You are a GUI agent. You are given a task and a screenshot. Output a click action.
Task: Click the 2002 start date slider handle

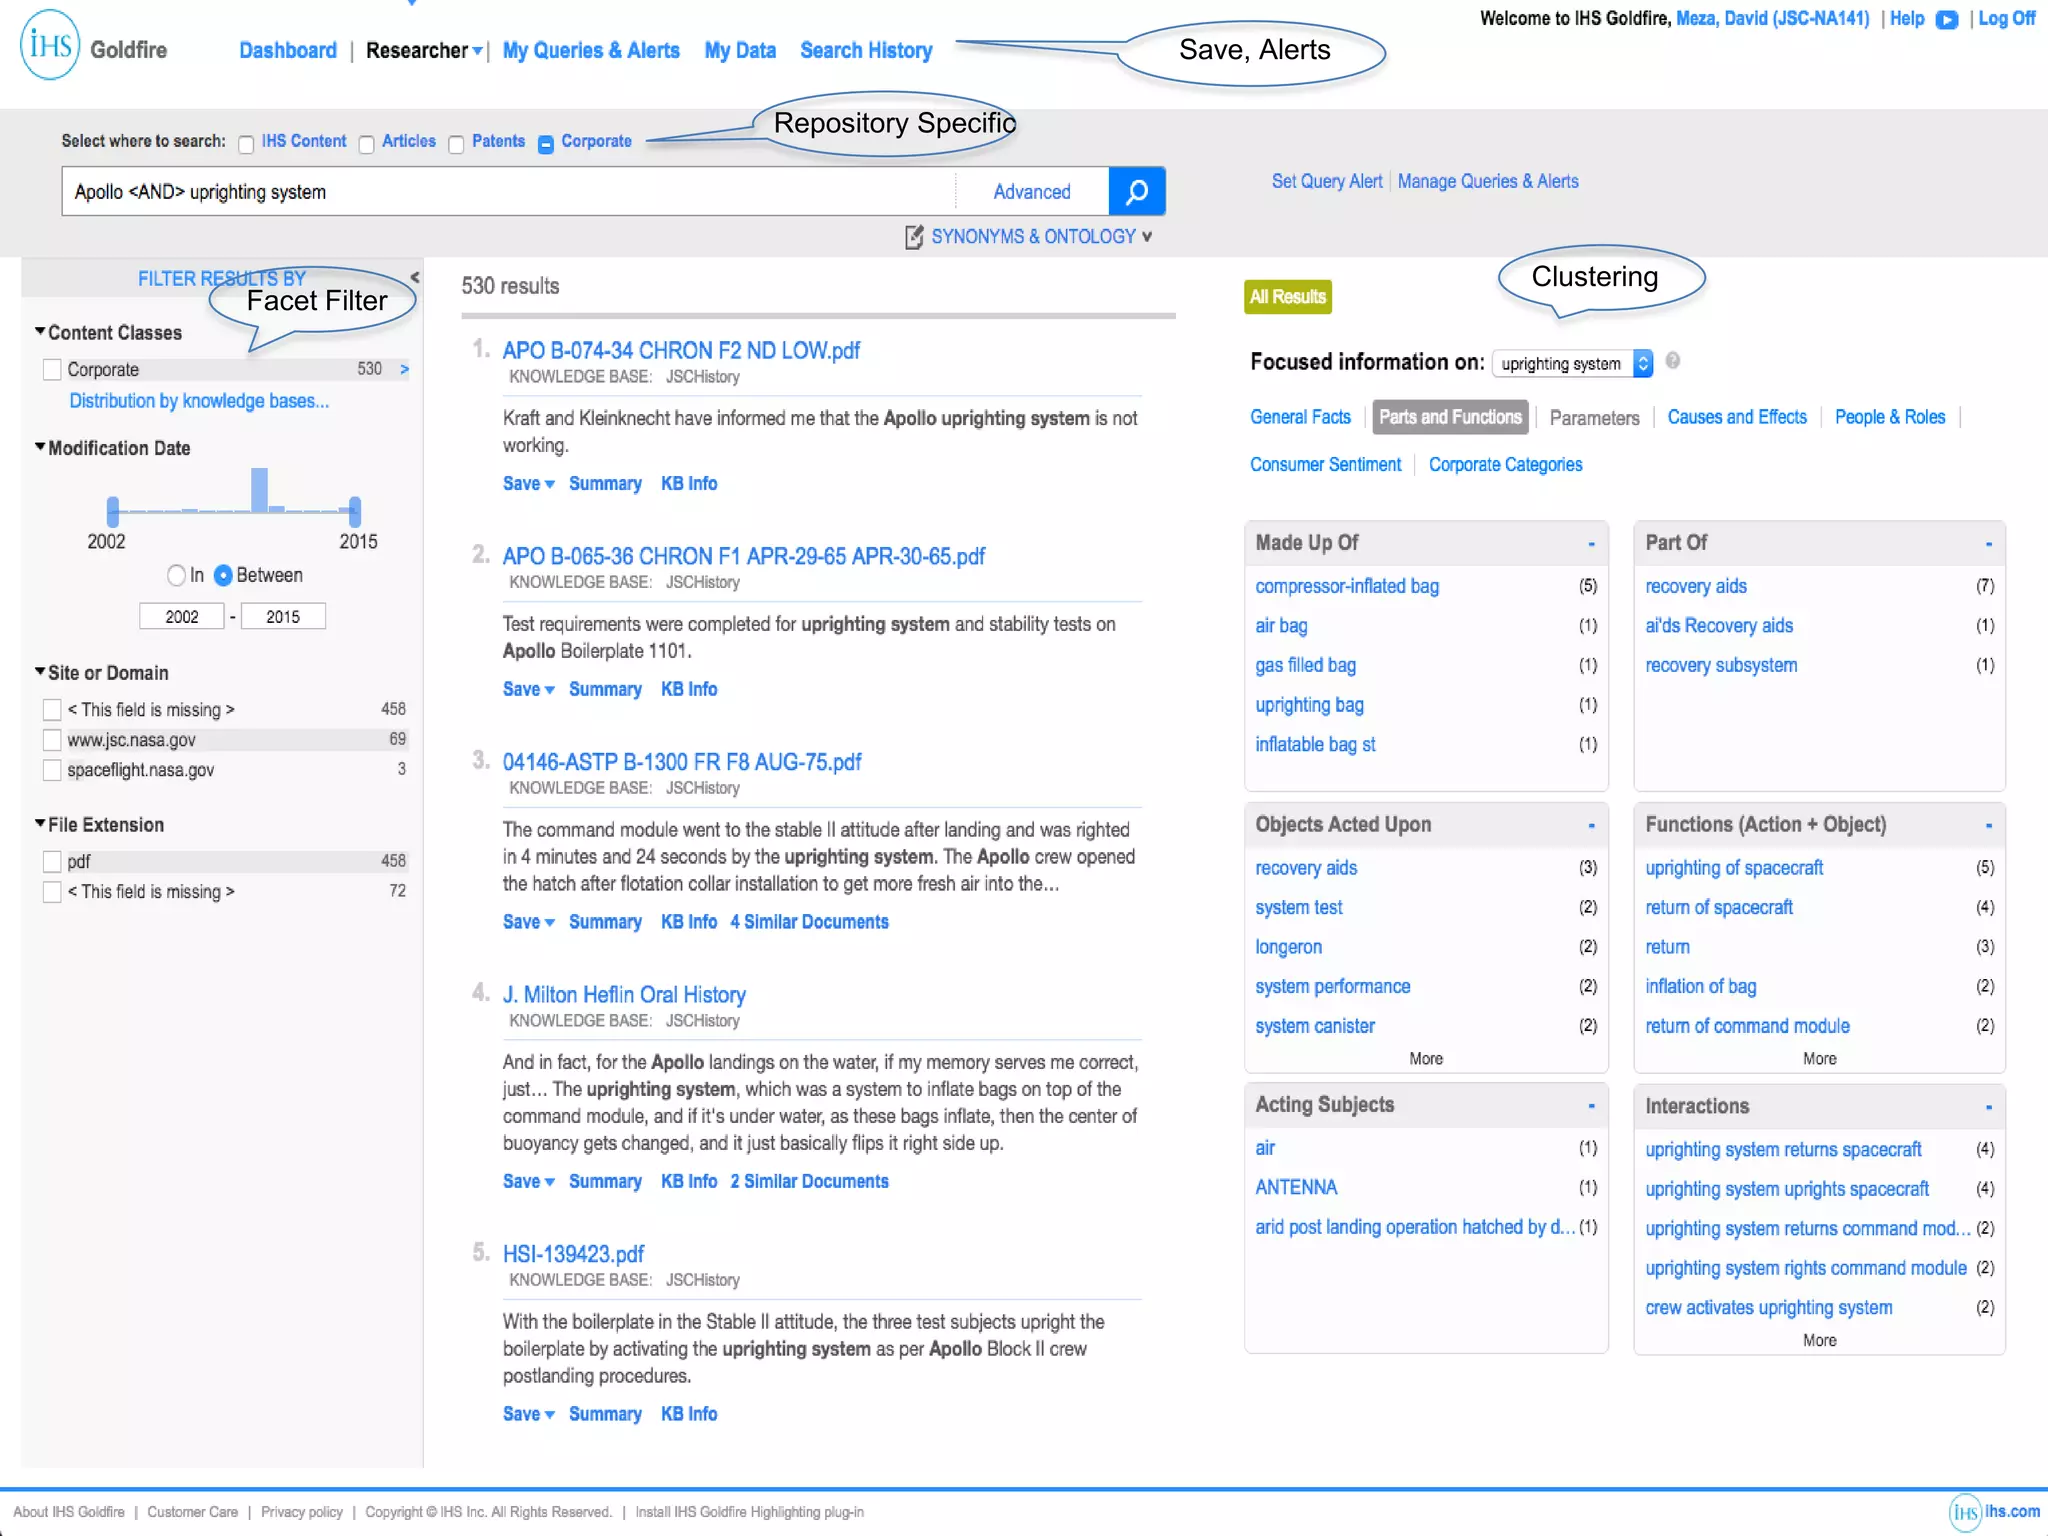point(113,511)
